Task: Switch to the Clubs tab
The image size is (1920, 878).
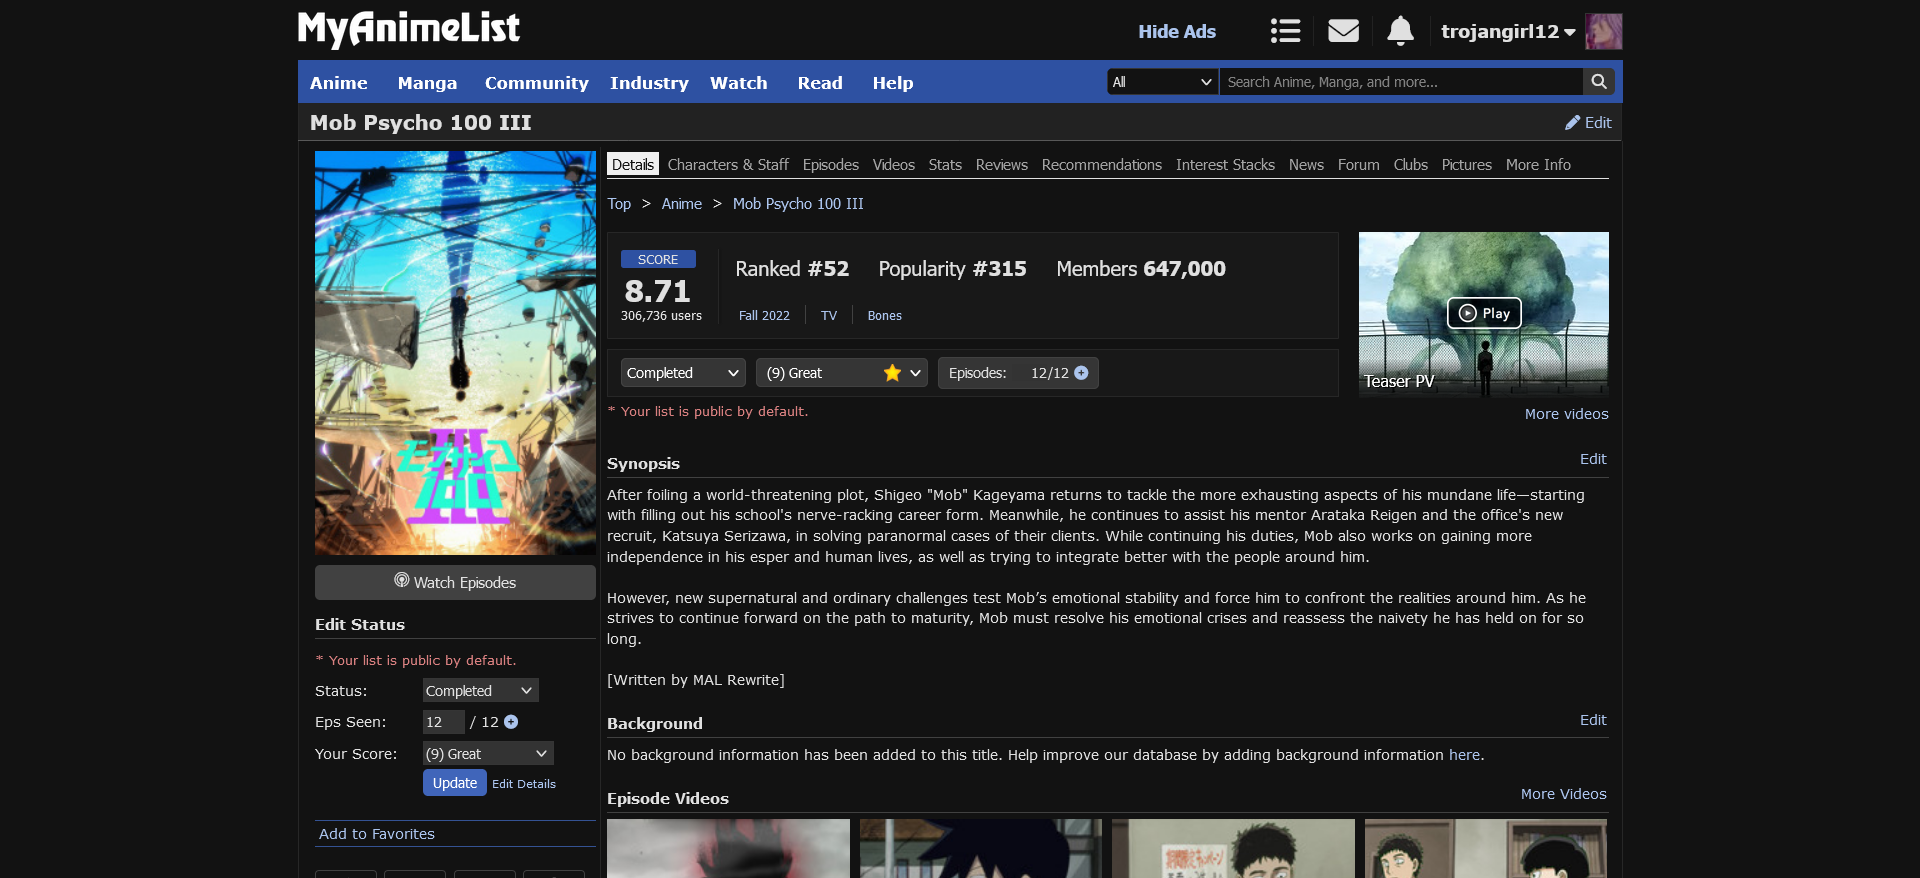Action: point(1411,164)
